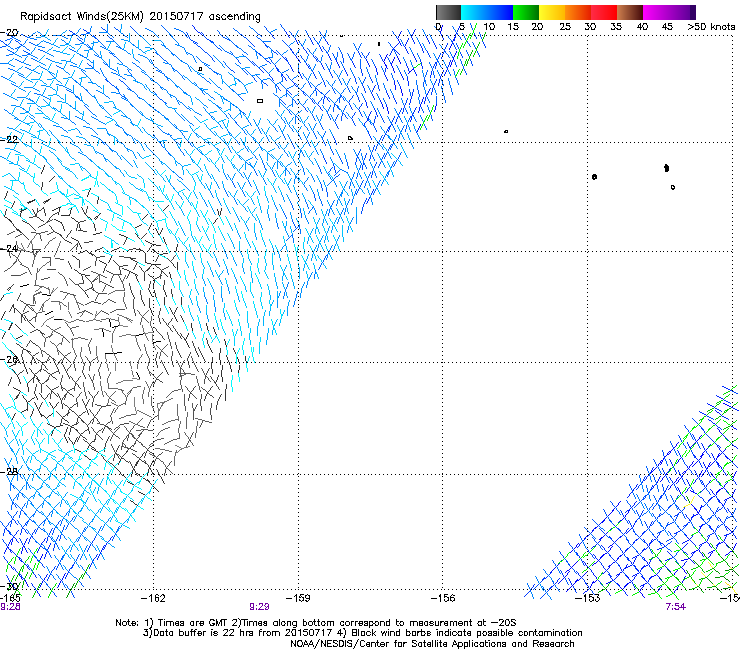
Task: Click the purple '7:54' time label
Action: click(x=676, y=607)
